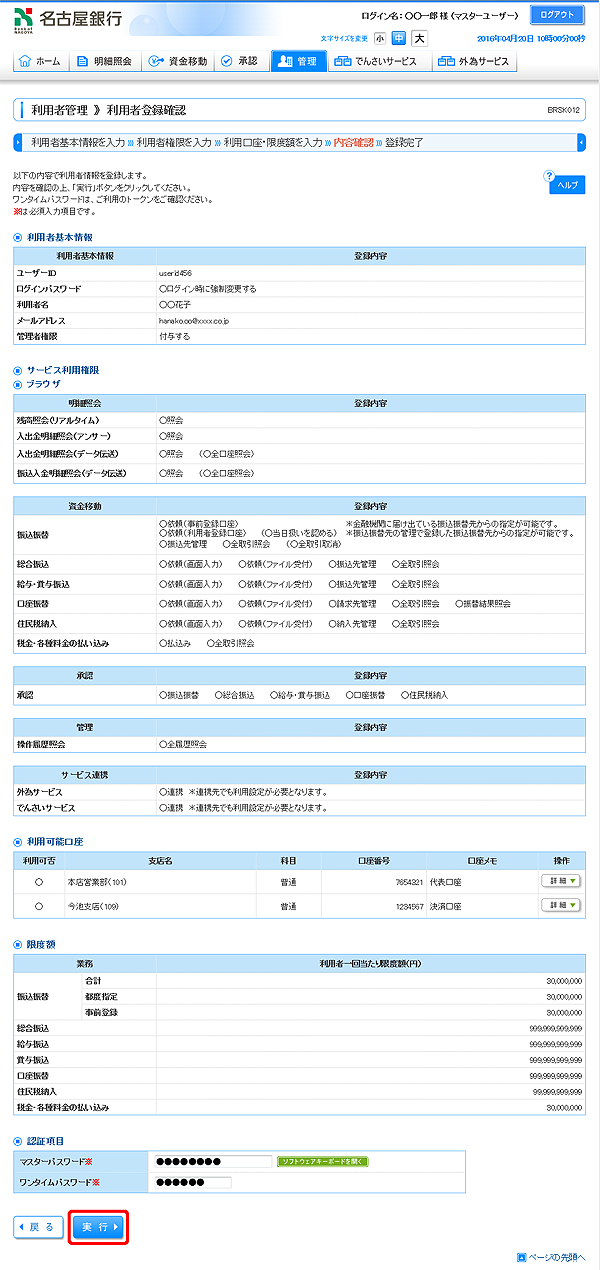Open the 明細照会 tab

(x=104, y=61)
